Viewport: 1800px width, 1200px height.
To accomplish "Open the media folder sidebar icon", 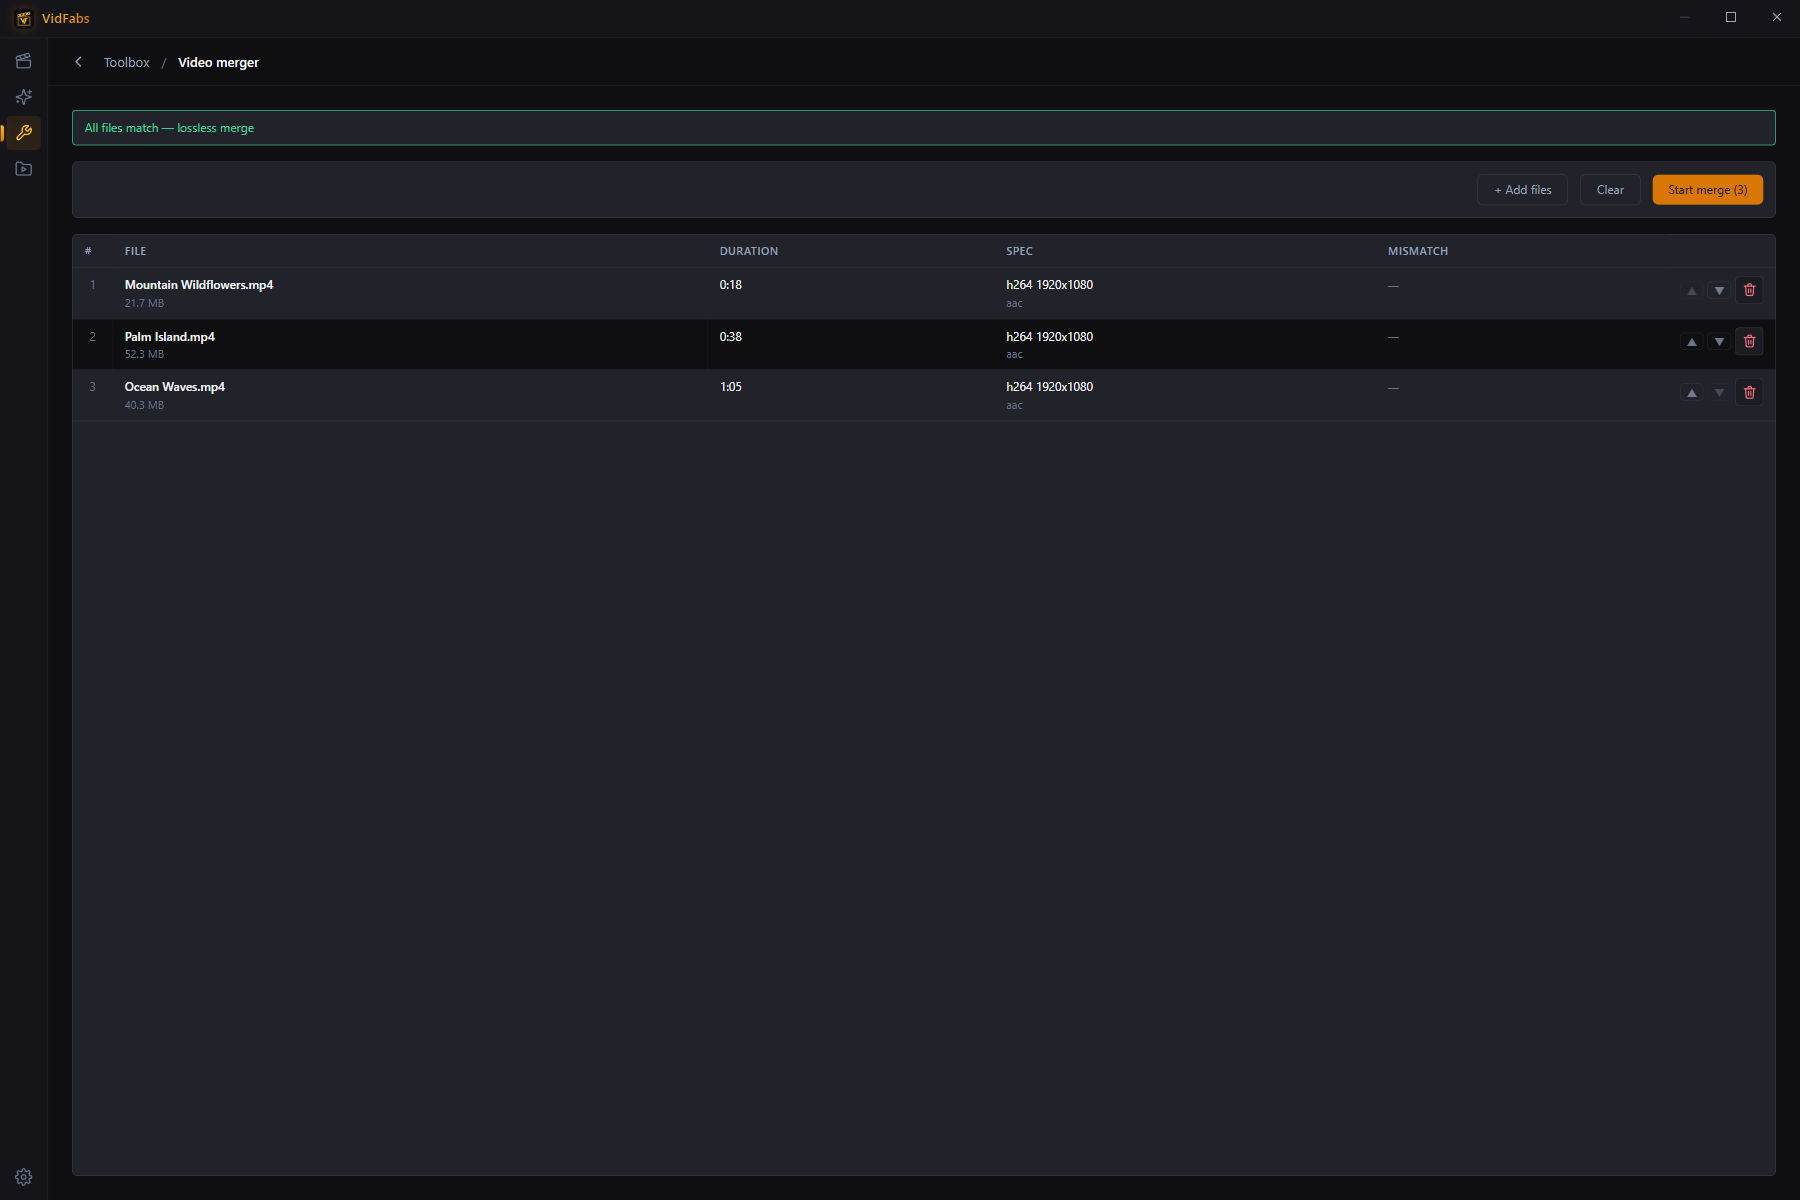I will [24, 169].
